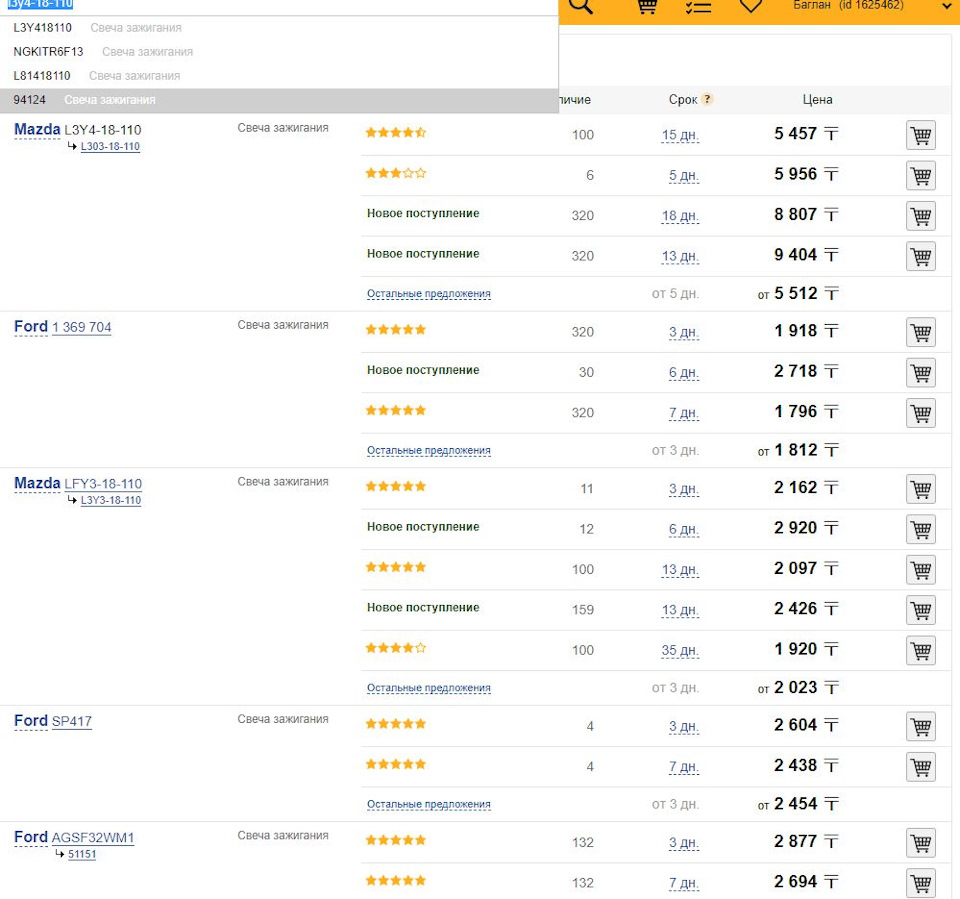Open the shopping cart in orange header
This screenshot has height=899, width=960.
647,6
